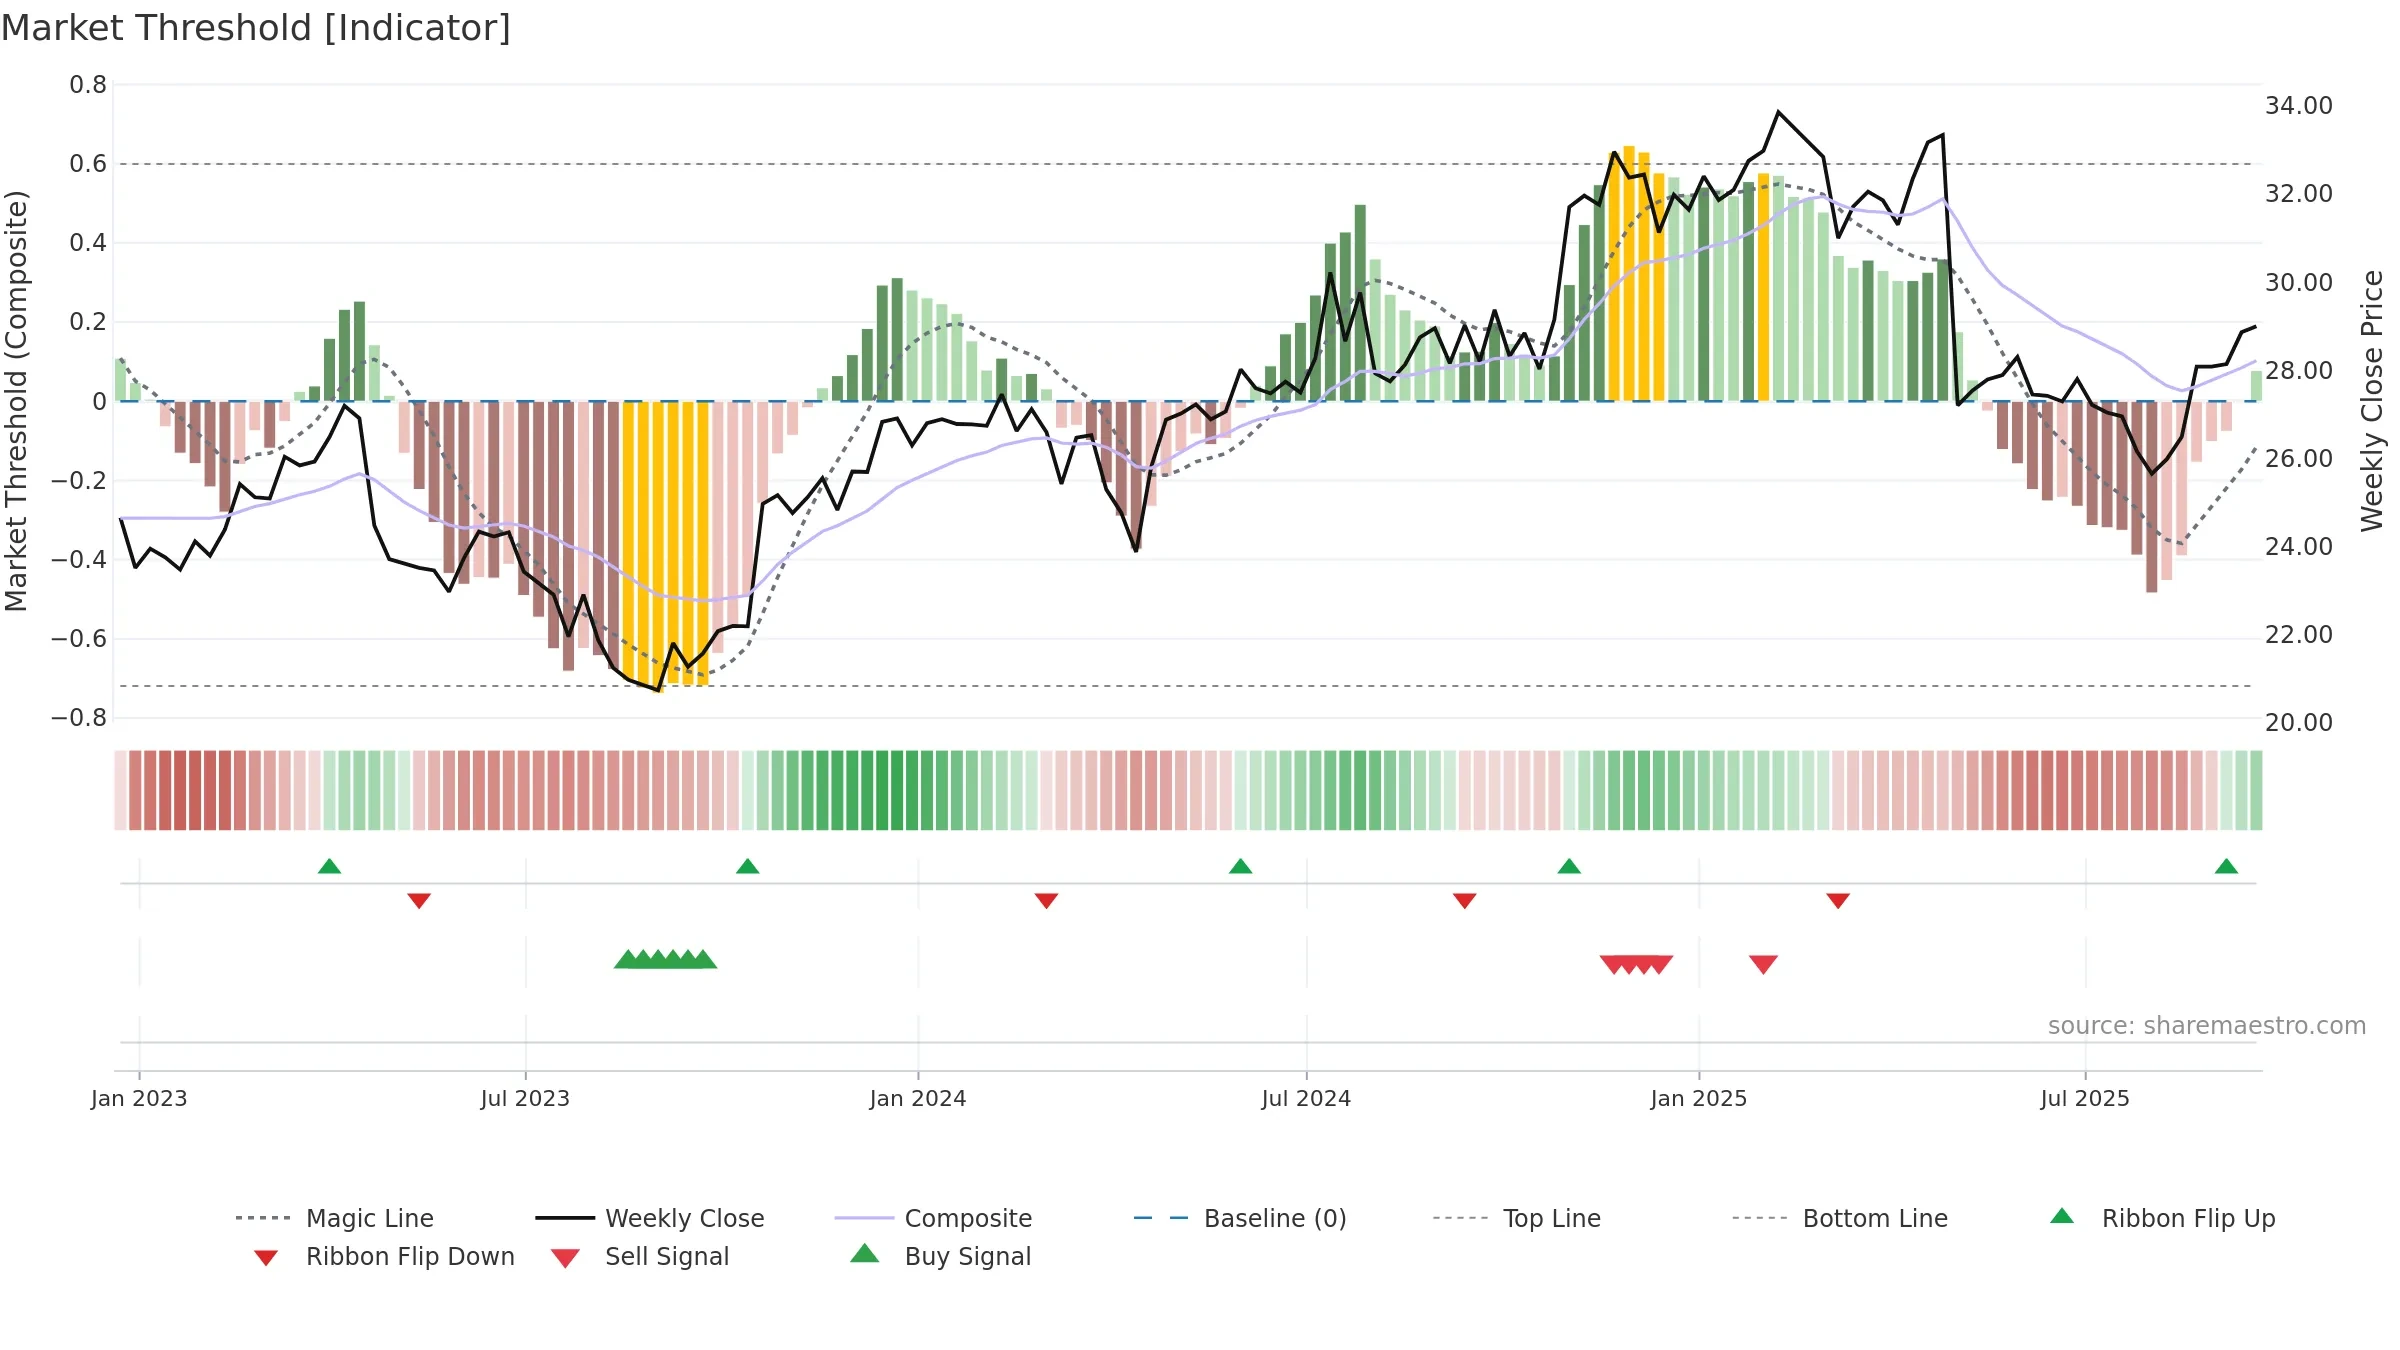Click the 24.00 price axis label

2299,546
